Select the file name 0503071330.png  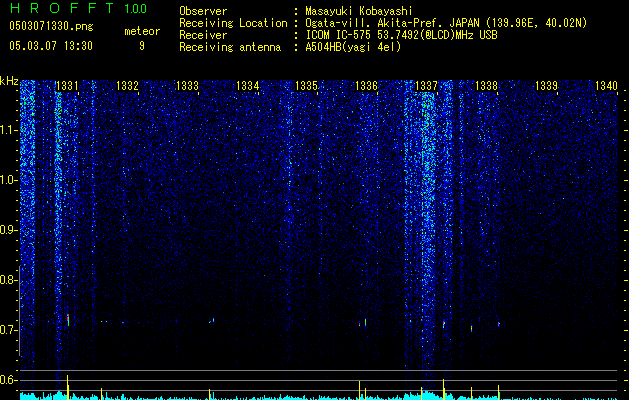(x=51, y=27)
